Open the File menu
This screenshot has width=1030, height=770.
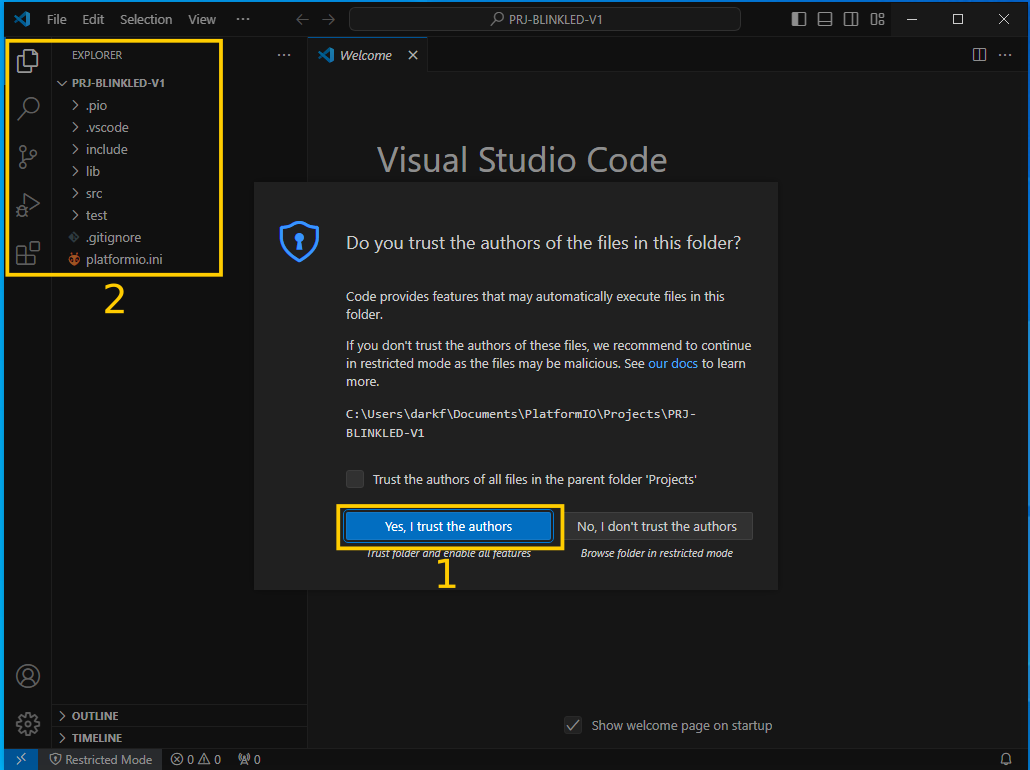56,20
